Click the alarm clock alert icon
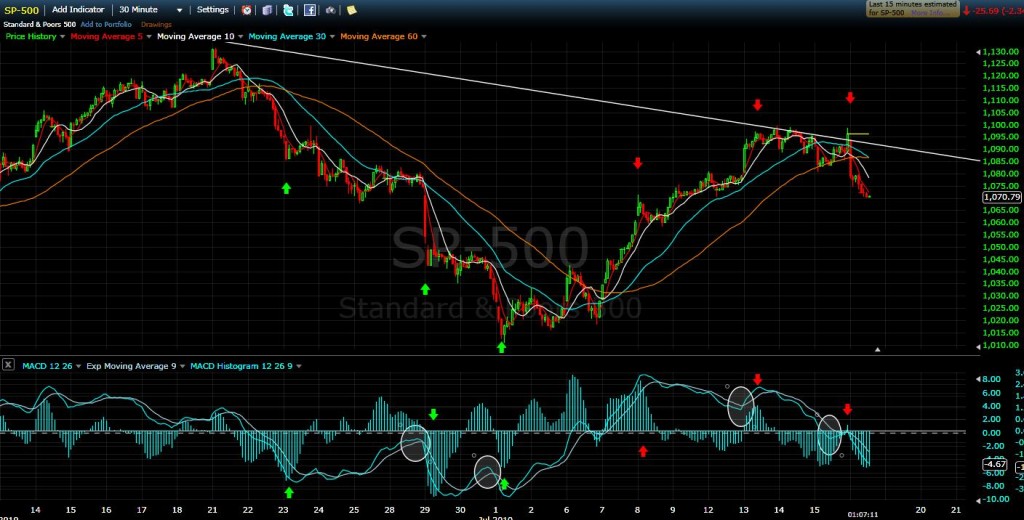 tap(246, 10)
